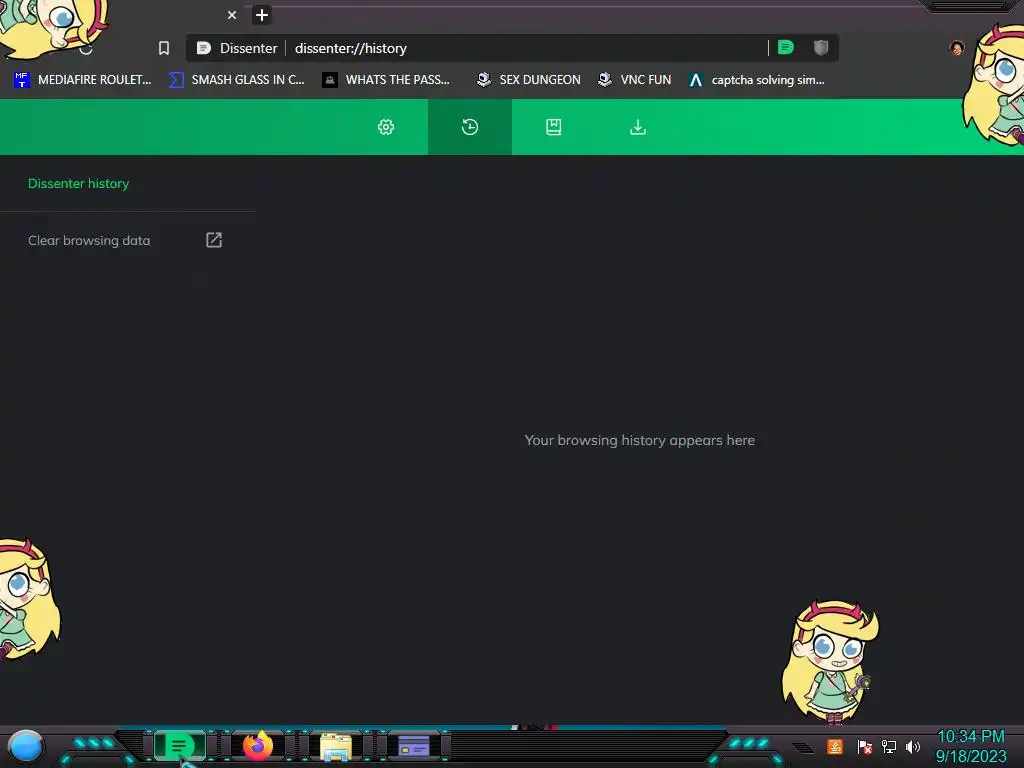1024x768 pixels.
Task: Close the current browser tab
Action: (x=232, y=15)
